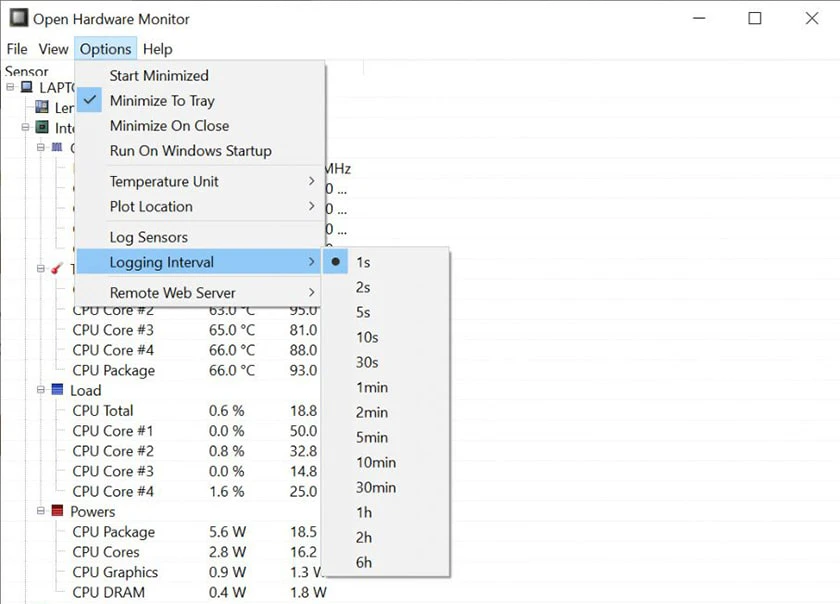Viewport: 840px width, 604px height.
Task: Click the Powers category label
Action: point(93,512)
